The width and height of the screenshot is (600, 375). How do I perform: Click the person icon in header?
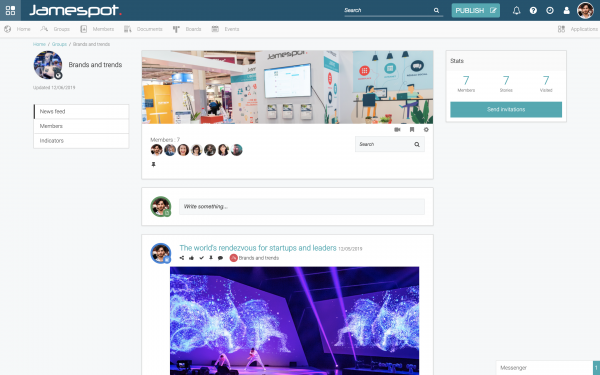point(566,10)
